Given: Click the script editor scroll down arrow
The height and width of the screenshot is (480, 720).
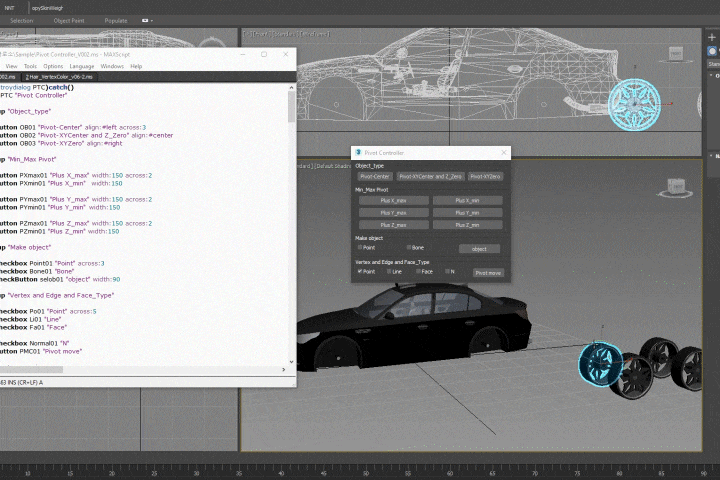Looking at the screenshot, I should [x=291, y=362].
